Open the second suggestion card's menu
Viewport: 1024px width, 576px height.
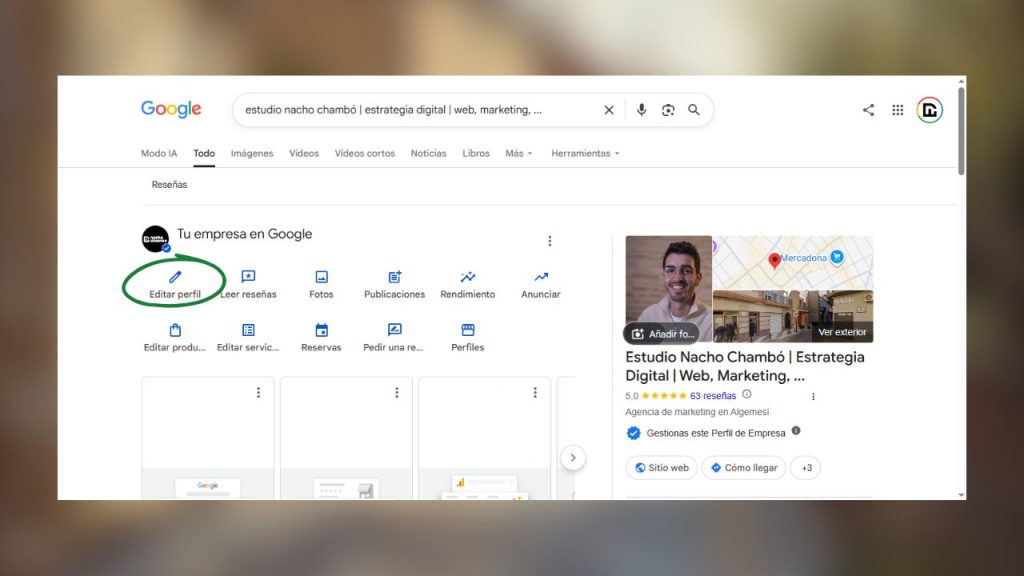tap(396, 392)
